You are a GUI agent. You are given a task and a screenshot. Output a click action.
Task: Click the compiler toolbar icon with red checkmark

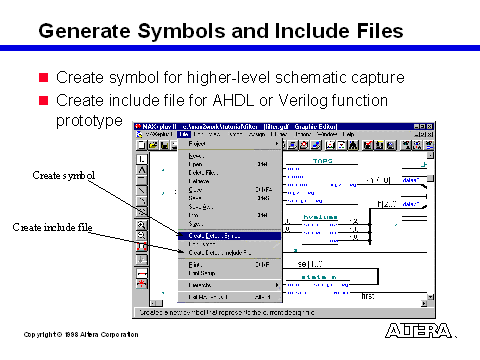[x=368, y=145]
